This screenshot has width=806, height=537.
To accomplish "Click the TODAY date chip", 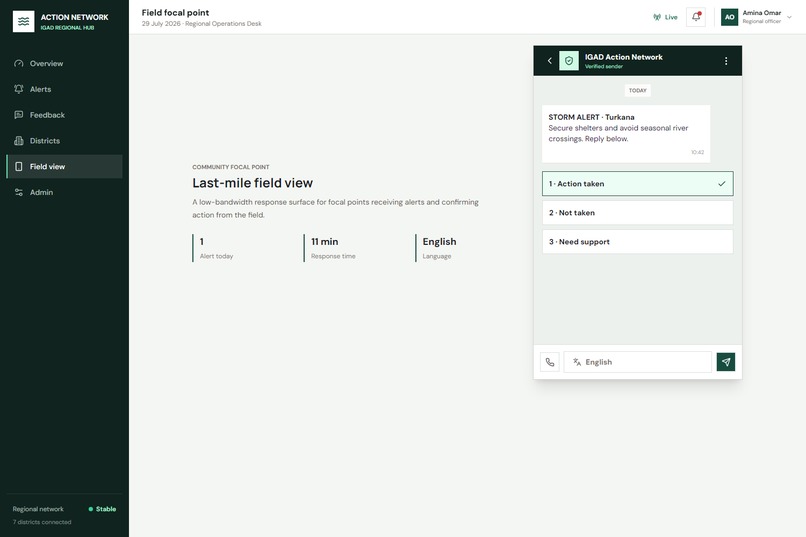I will (637, 90).
